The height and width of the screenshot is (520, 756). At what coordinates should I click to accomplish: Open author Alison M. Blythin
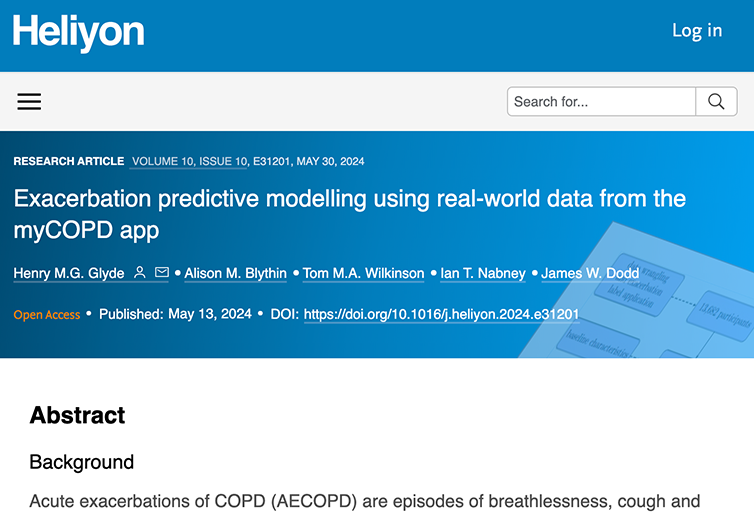pyautogui.click(x=235, y=273)
